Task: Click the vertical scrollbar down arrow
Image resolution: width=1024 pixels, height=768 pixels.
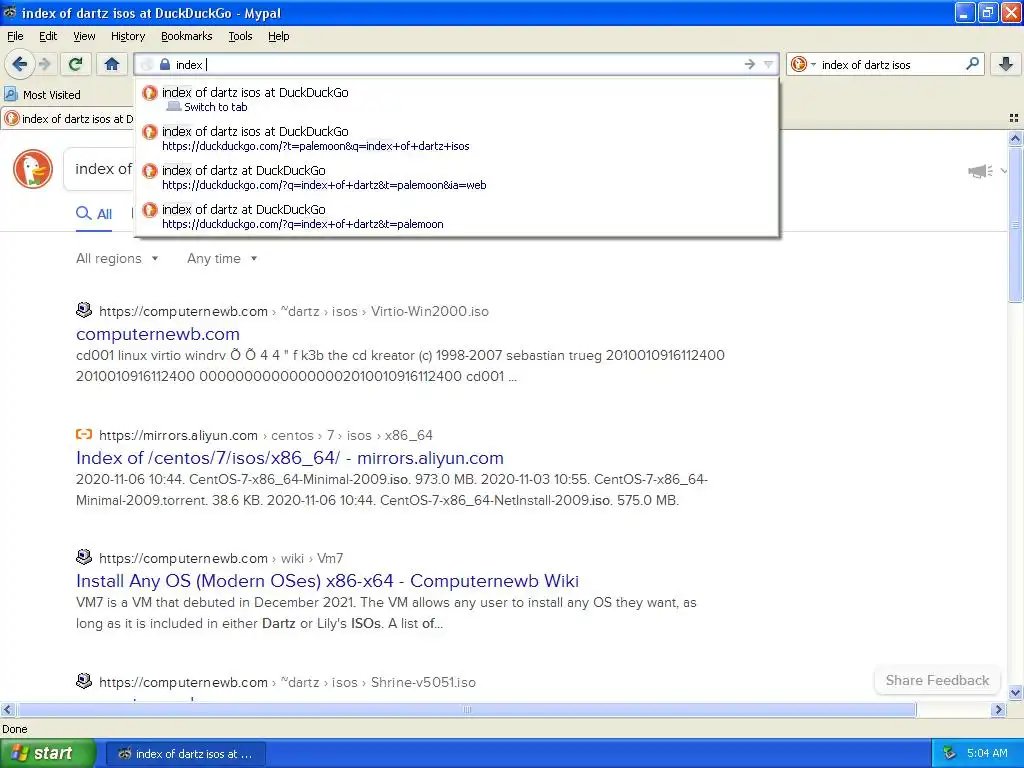Action: tap(1015, 692)
